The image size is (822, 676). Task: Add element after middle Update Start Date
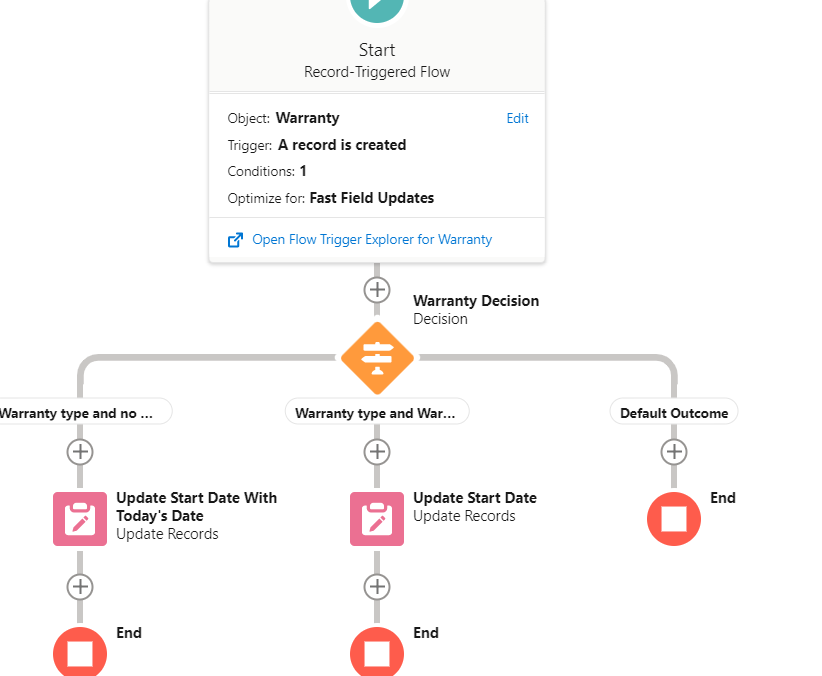coord(377,586)
